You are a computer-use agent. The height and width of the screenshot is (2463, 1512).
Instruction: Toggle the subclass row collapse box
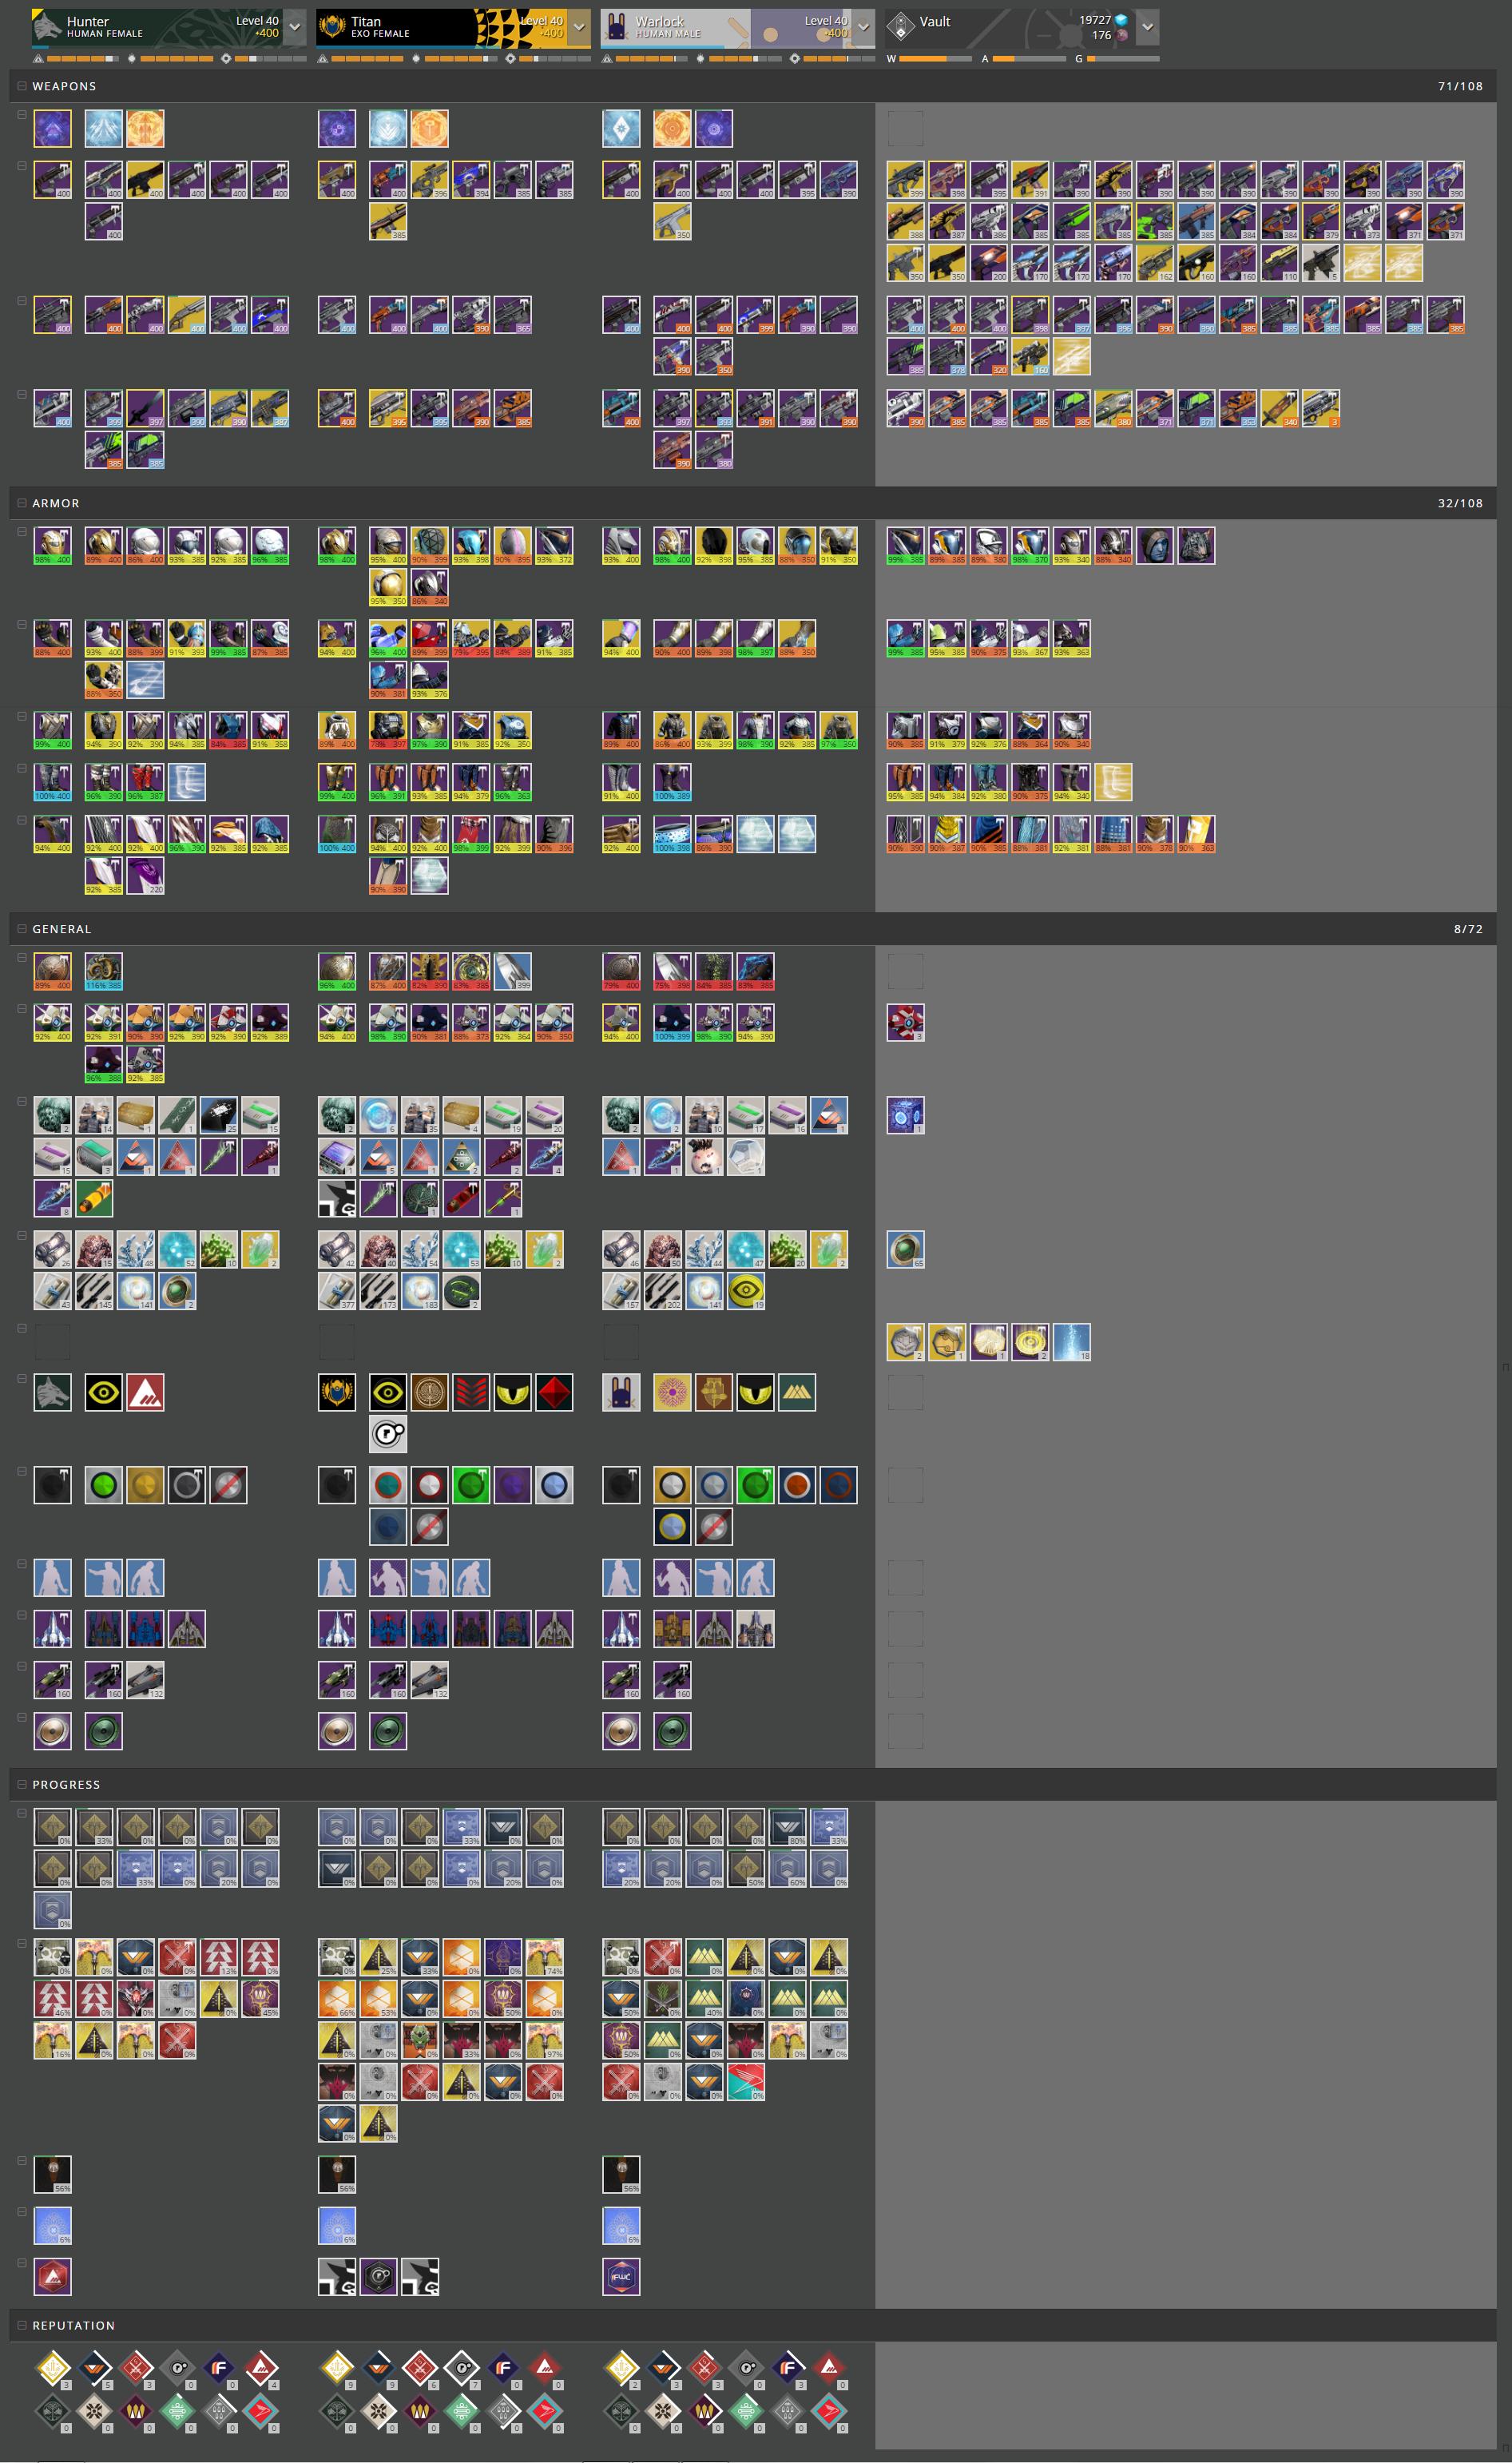click(22, 115)
